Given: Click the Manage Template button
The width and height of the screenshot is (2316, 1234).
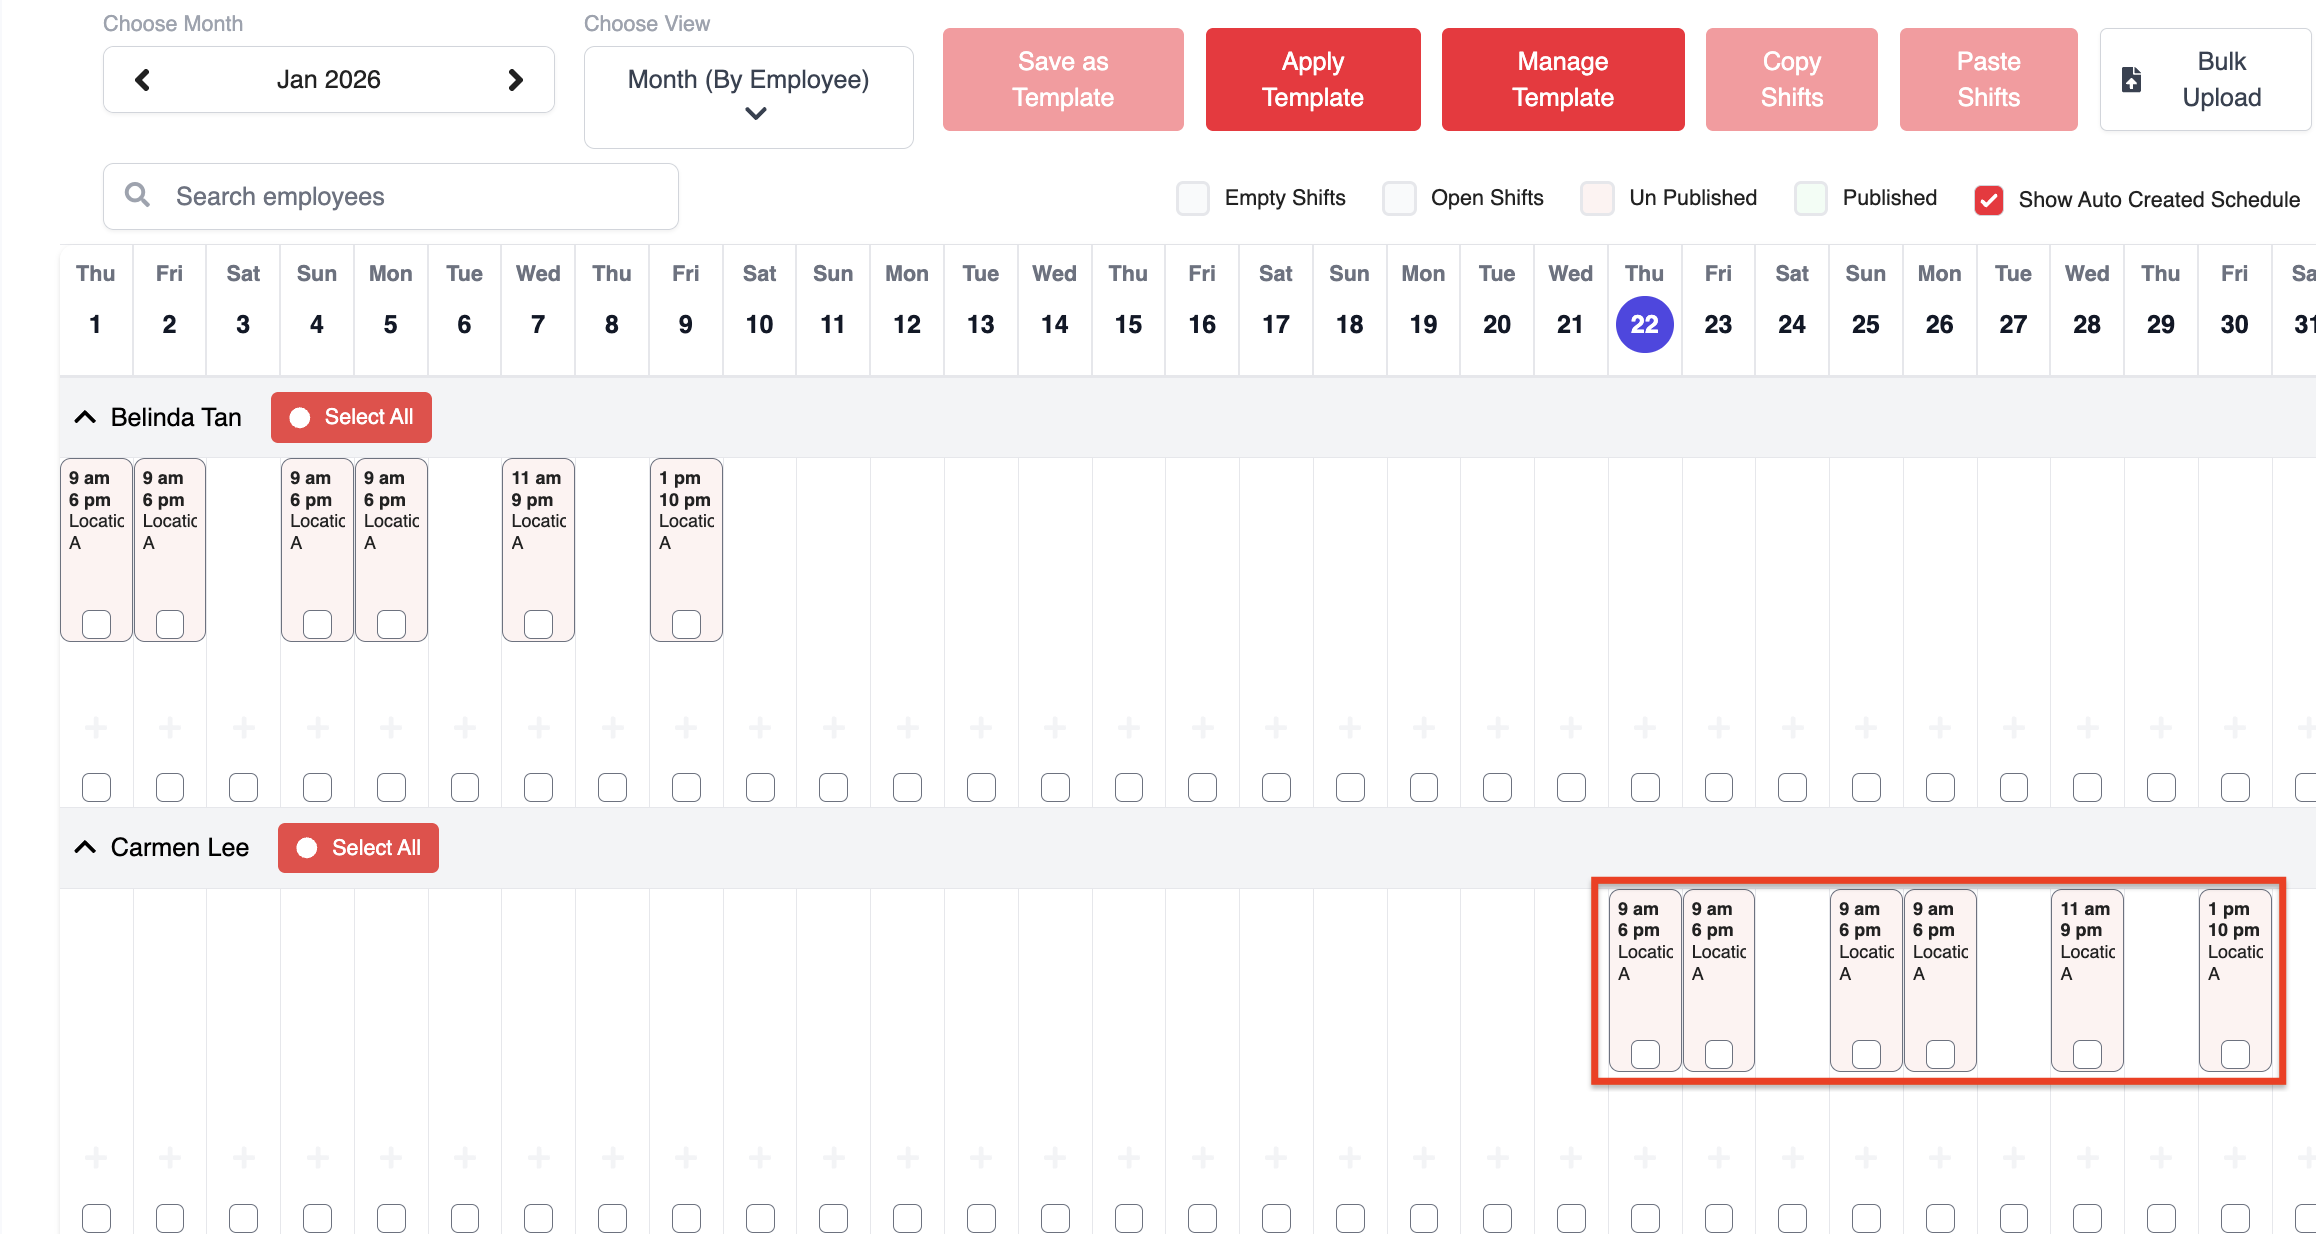Looking at the screenshot, I should [1562, 80].
